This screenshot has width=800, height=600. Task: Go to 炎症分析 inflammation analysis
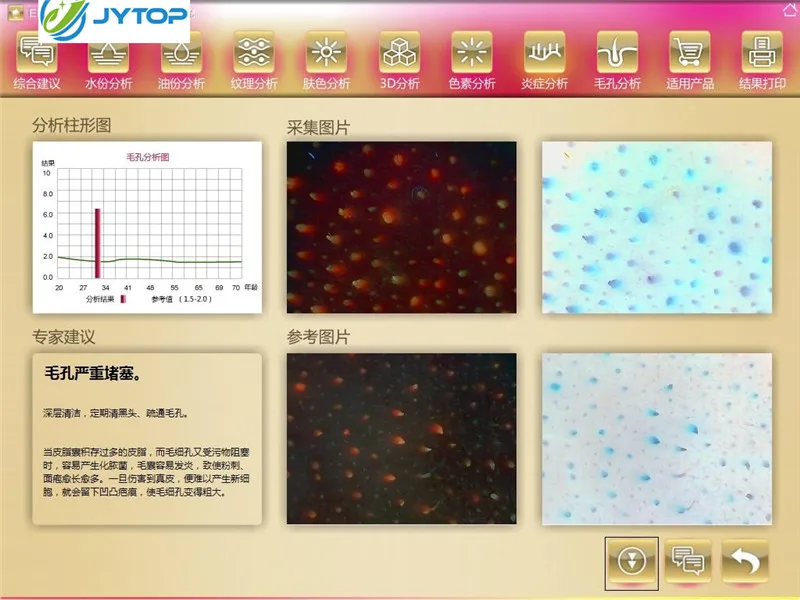pyautogui.click(x=544, y=61)
